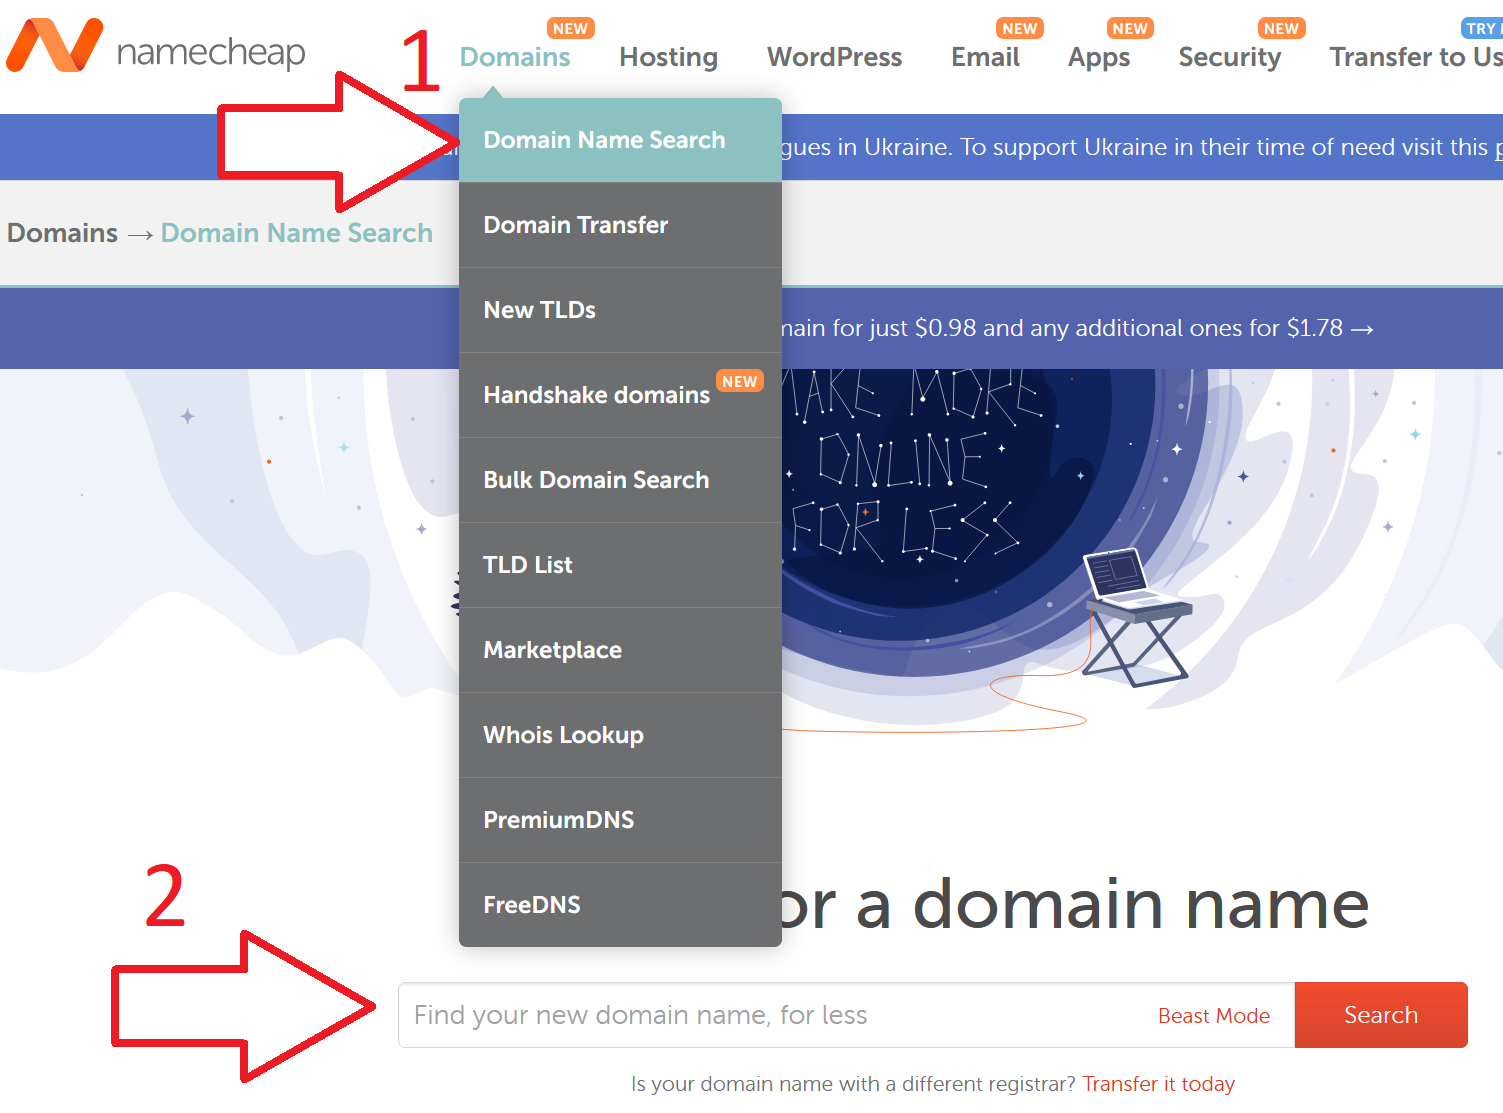Select Domain Name Search in dropdown
The width and height of the screenshot is (1503, 1113).
tap(620, 140)
